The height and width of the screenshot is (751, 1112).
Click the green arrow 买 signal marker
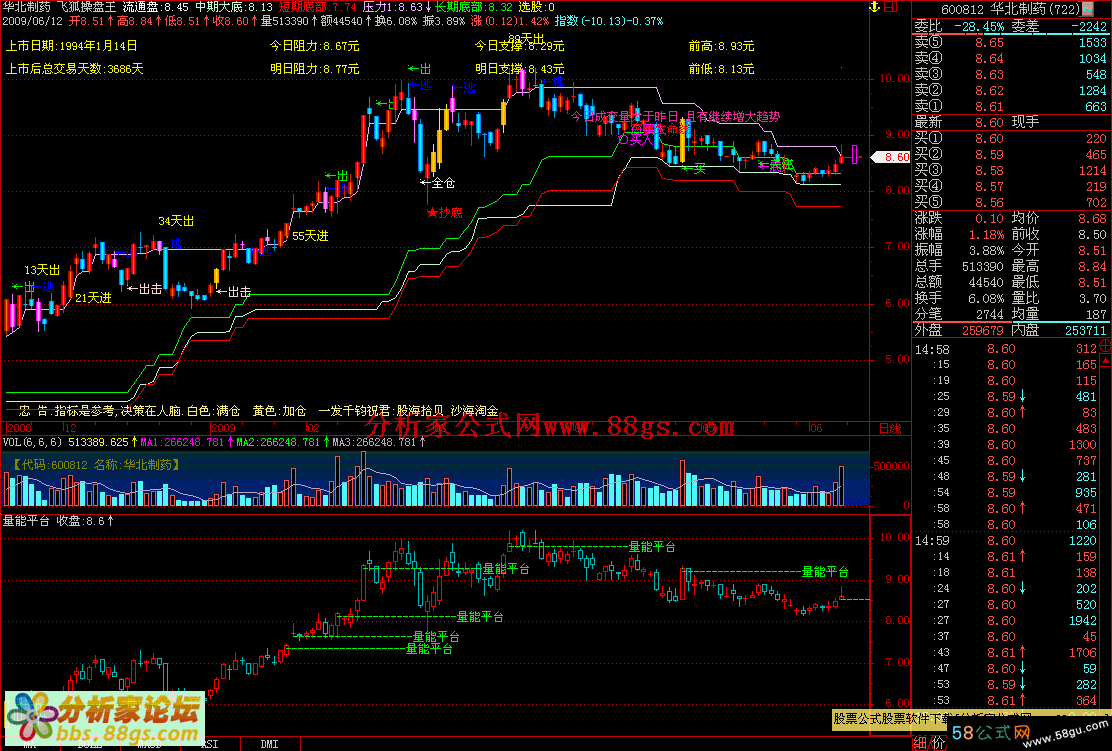(693, 168)
